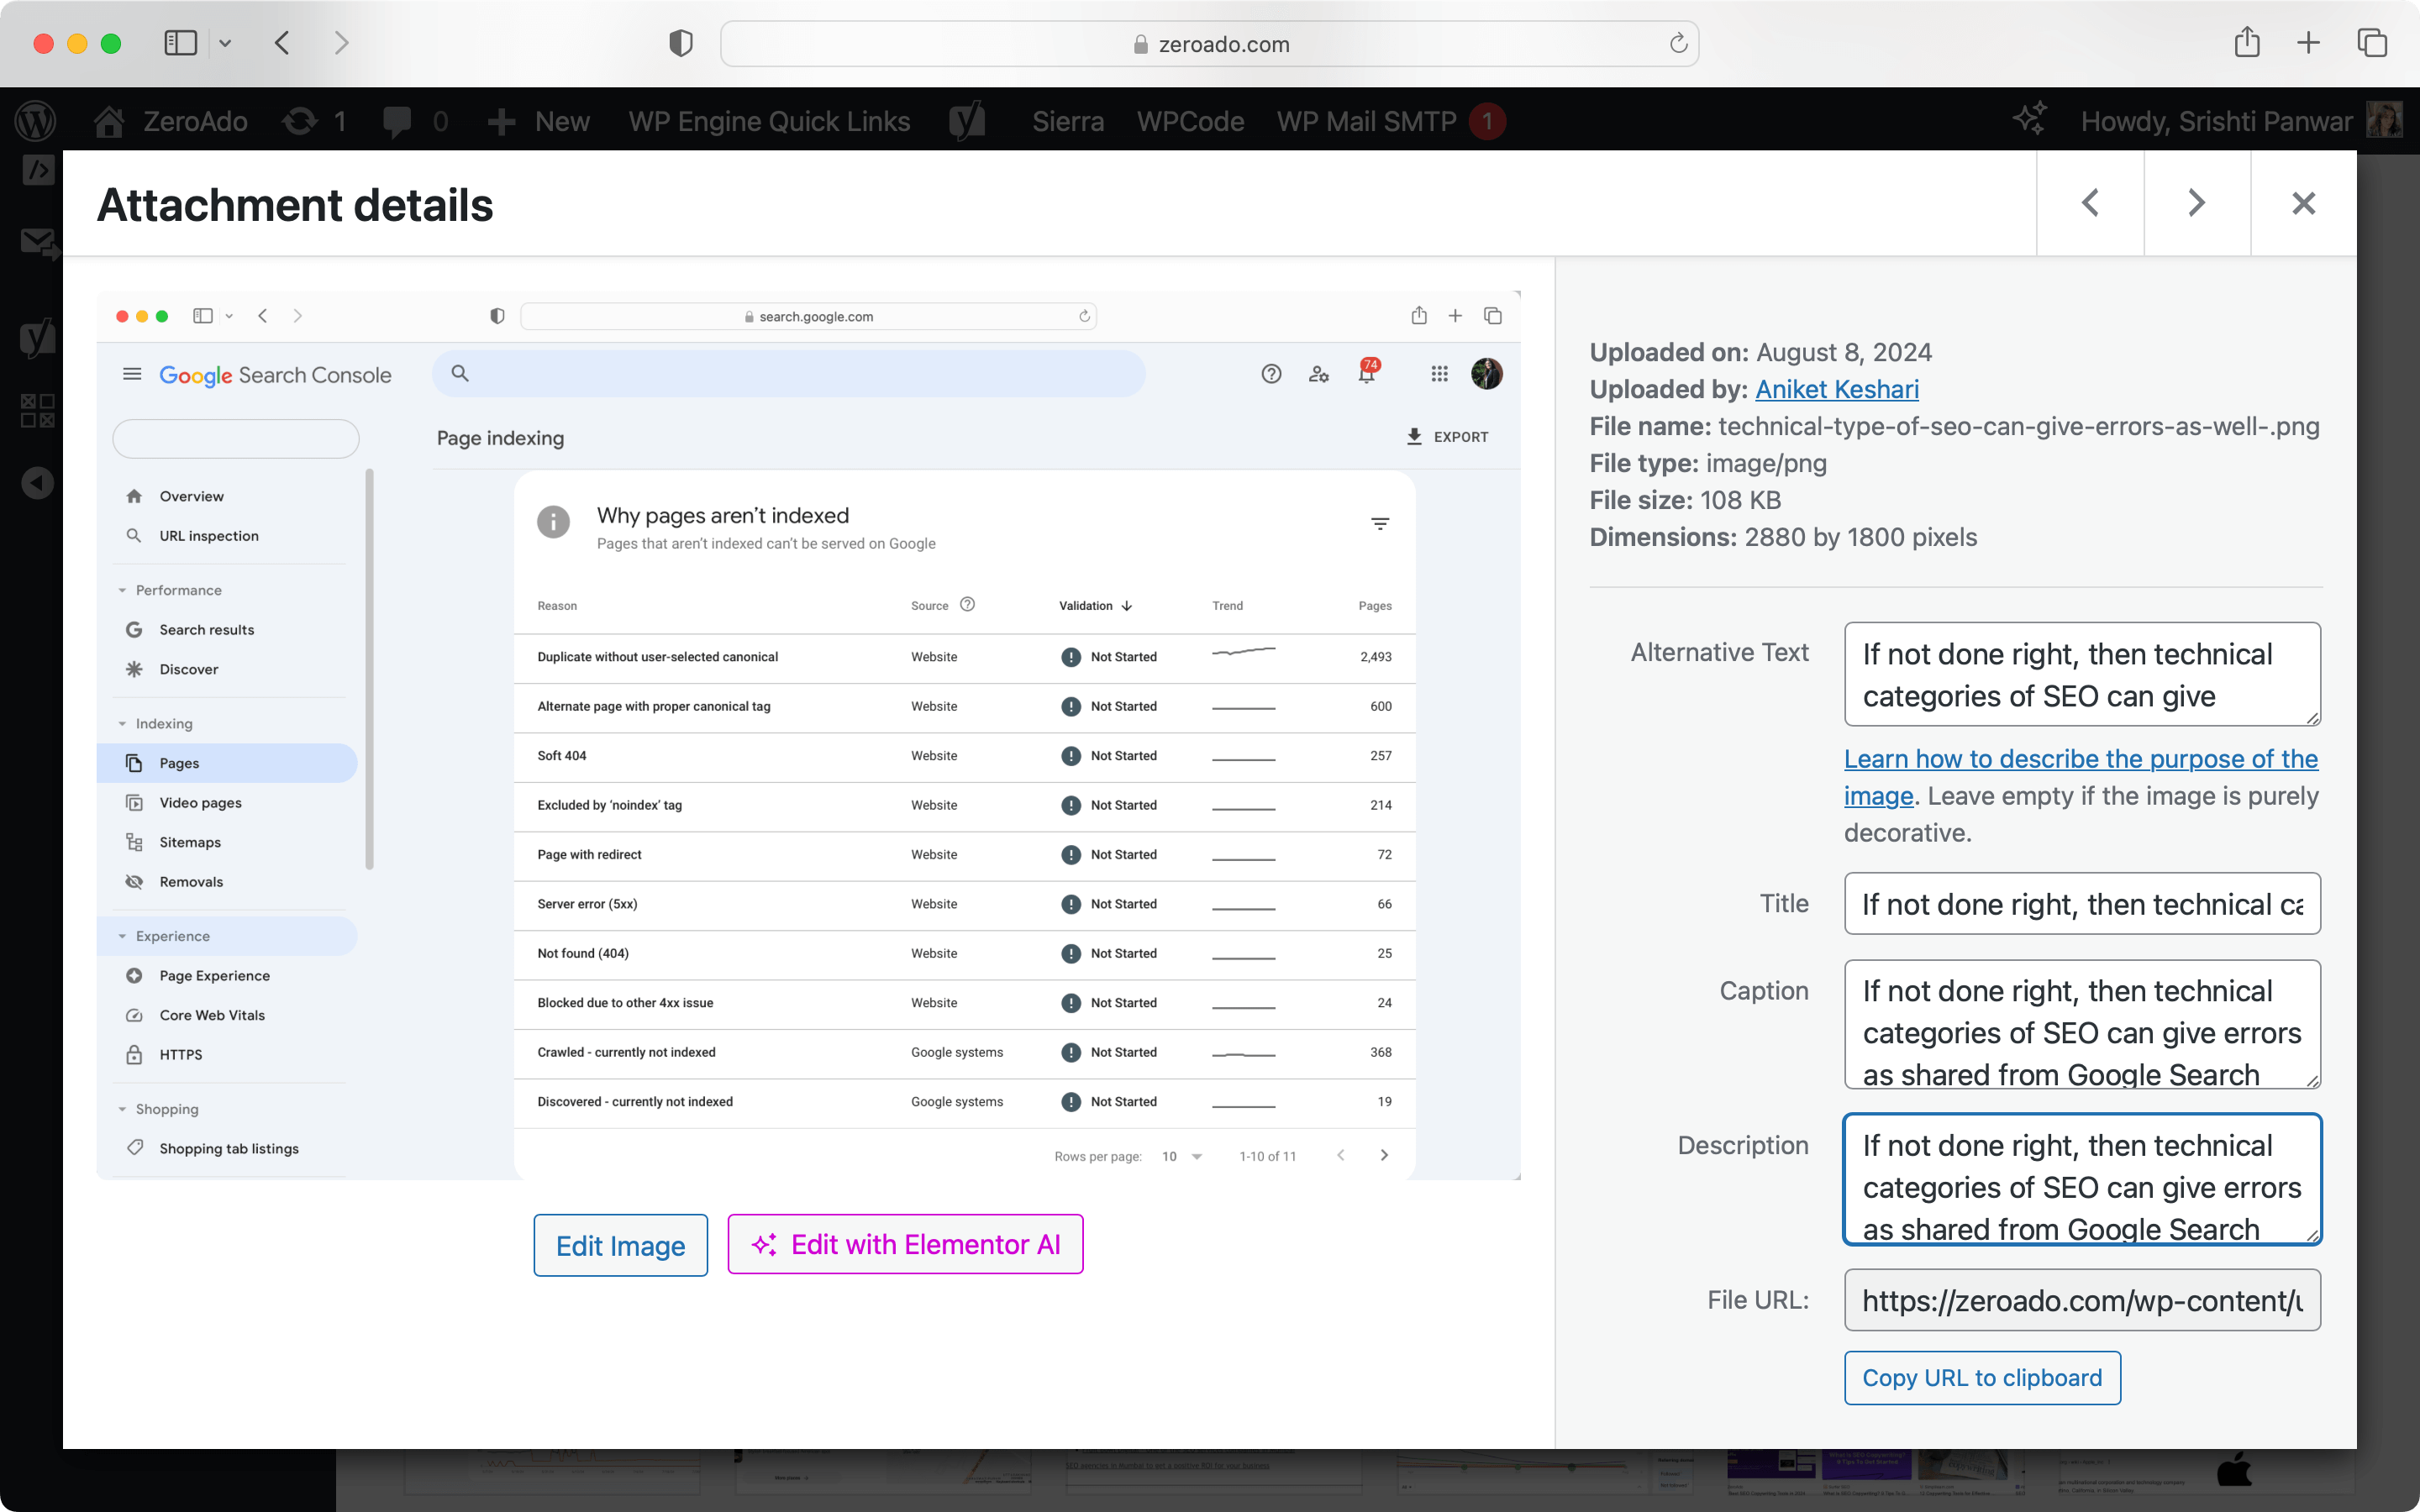
Task: Open a new Safari tab
Action: 2309,43
